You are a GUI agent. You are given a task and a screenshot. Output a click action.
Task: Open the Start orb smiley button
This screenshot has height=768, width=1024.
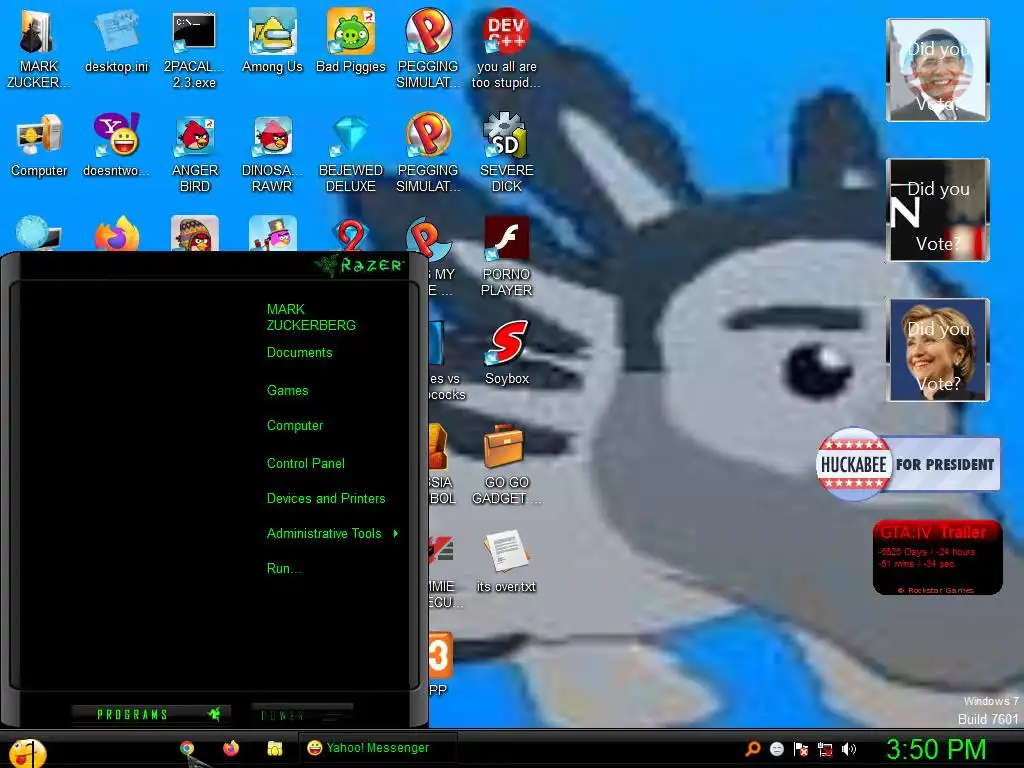point(27,753)
